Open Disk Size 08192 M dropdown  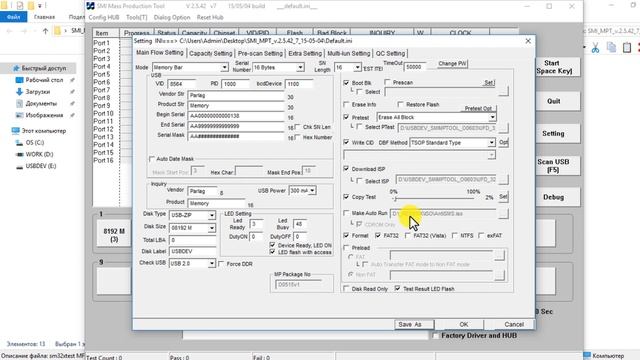(x=211, y=228)
